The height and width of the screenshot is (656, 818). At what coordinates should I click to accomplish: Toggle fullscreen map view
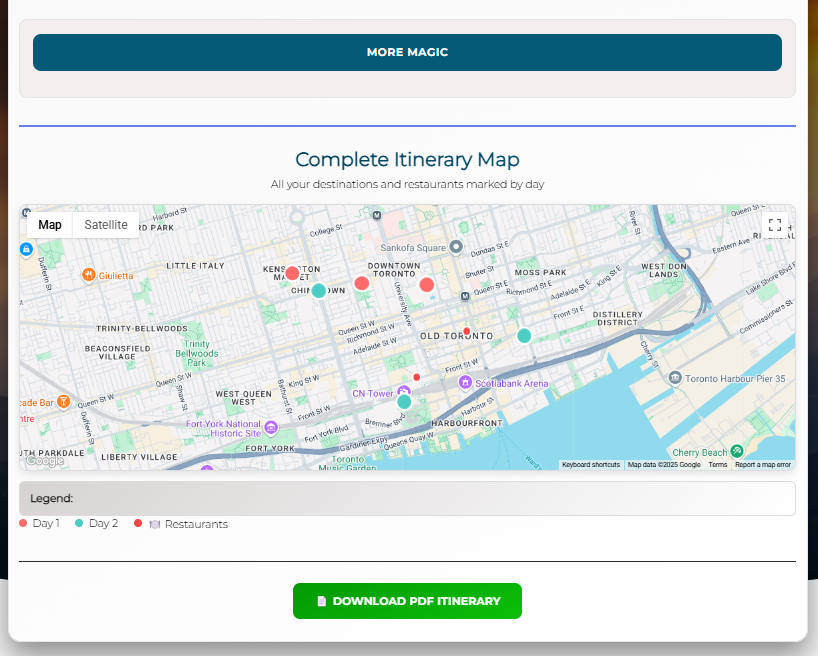tap(775, 225)
